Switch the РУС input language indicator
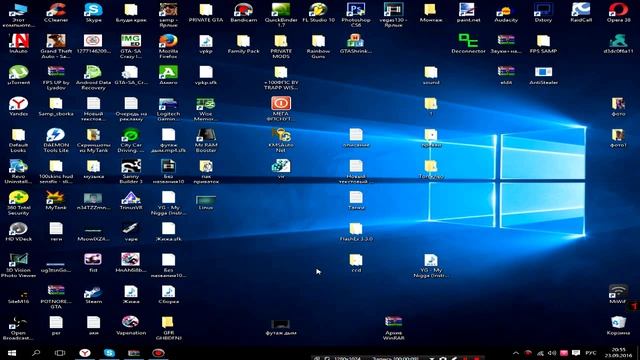The image size is (640, 360). point(591,353)
